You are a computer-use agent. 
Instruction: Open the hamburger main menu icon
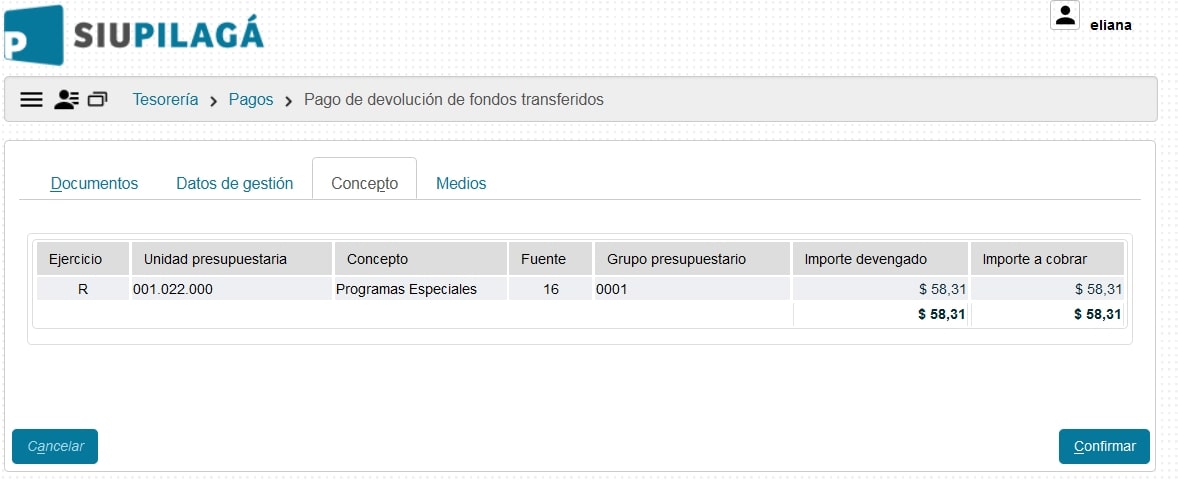tap(32, 100)
